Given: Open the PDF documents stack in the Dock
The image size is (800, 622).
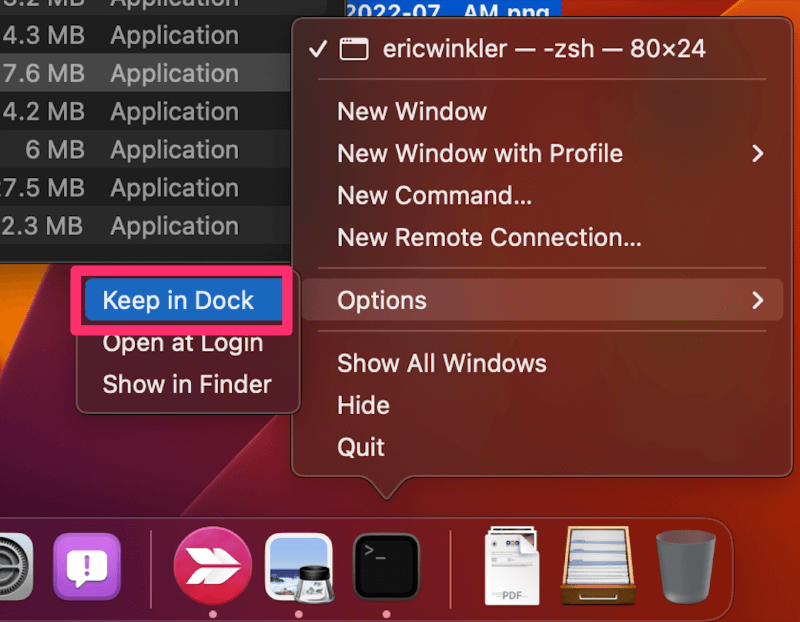Looking at the screenshot, I should tap(512, 565).
